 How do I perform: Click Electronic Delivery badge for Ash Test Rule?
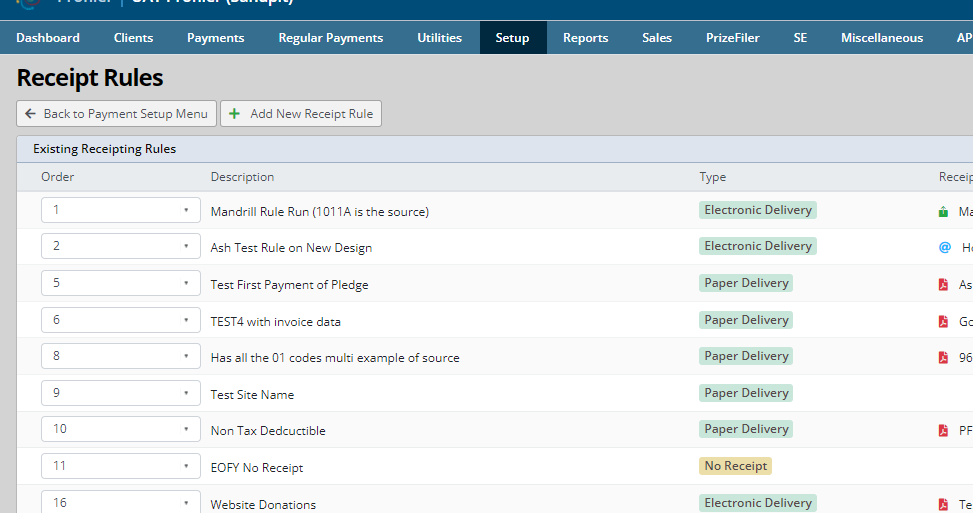coord(758,246)
